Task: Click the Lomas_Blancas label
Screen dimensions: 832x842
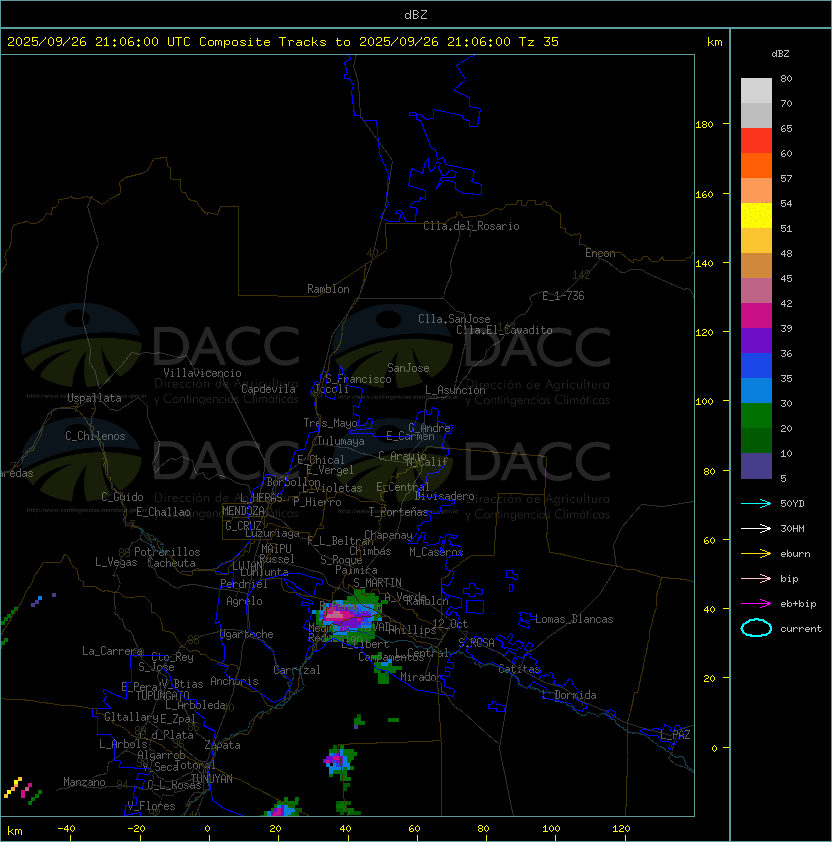Action: tap(574, 619)
